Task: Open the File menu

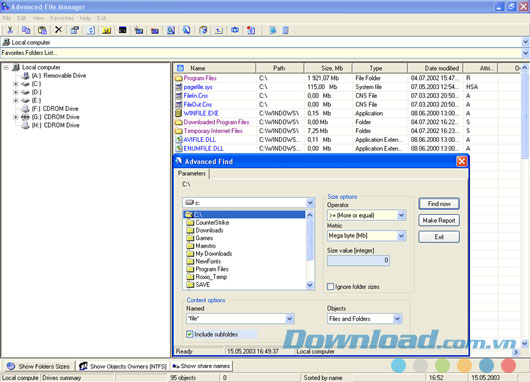Action: pyautogui.click(x=7, y=18)
